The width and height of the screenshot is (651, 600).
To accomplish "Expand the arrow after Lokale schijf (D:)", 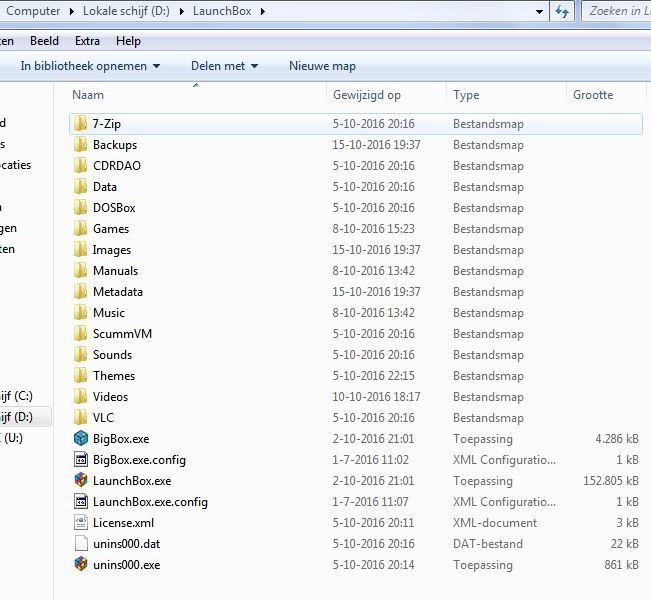I will [182, 11].
